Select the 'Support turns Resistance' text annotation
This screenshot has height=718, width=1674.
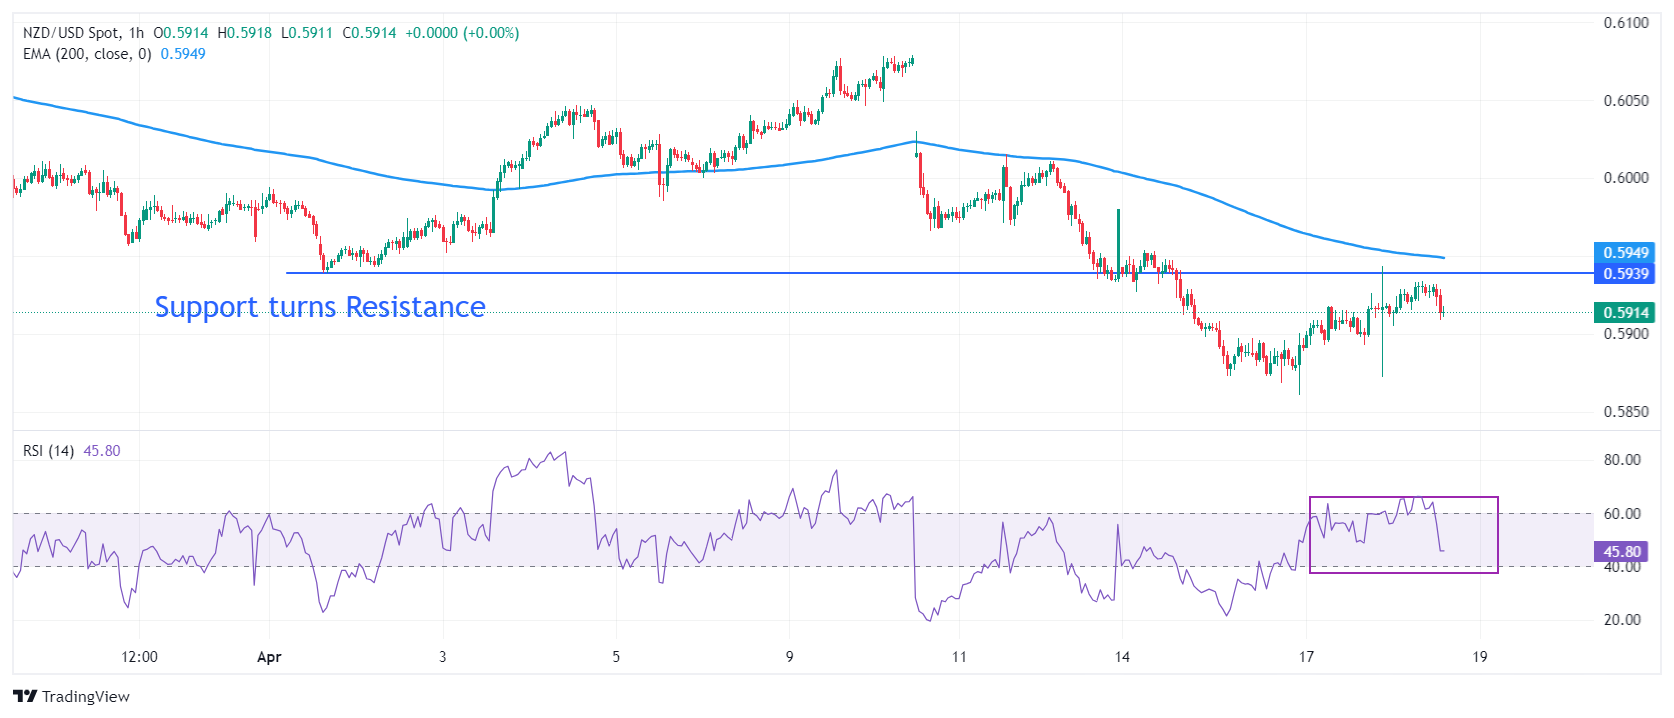point(320,307)
